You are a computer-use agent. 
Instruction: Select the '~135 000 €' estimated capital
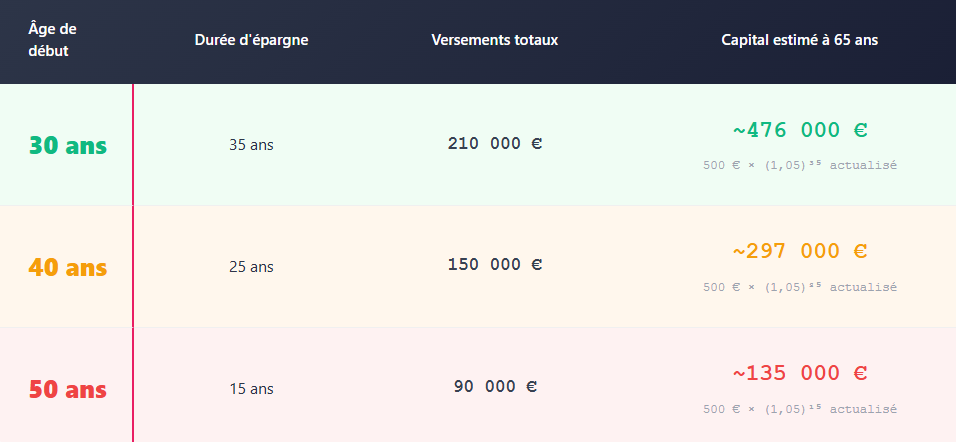(x=799, y=373)
